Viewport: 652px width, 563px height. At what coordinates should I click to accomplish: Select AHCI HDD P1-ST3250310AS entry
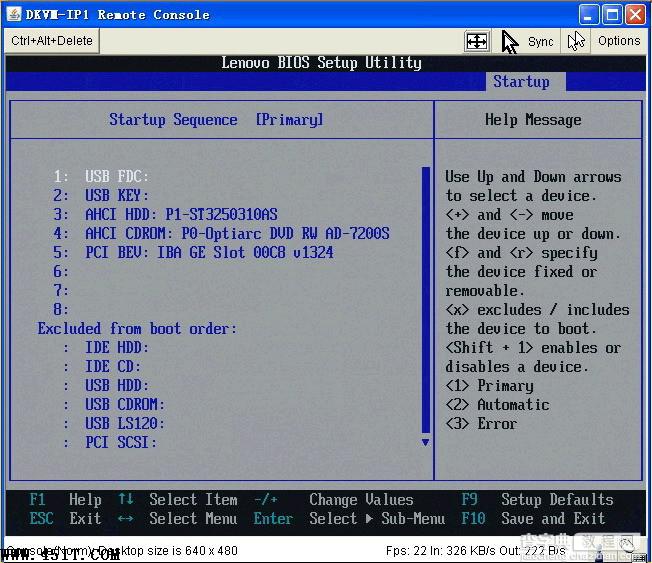coord(165,215)
